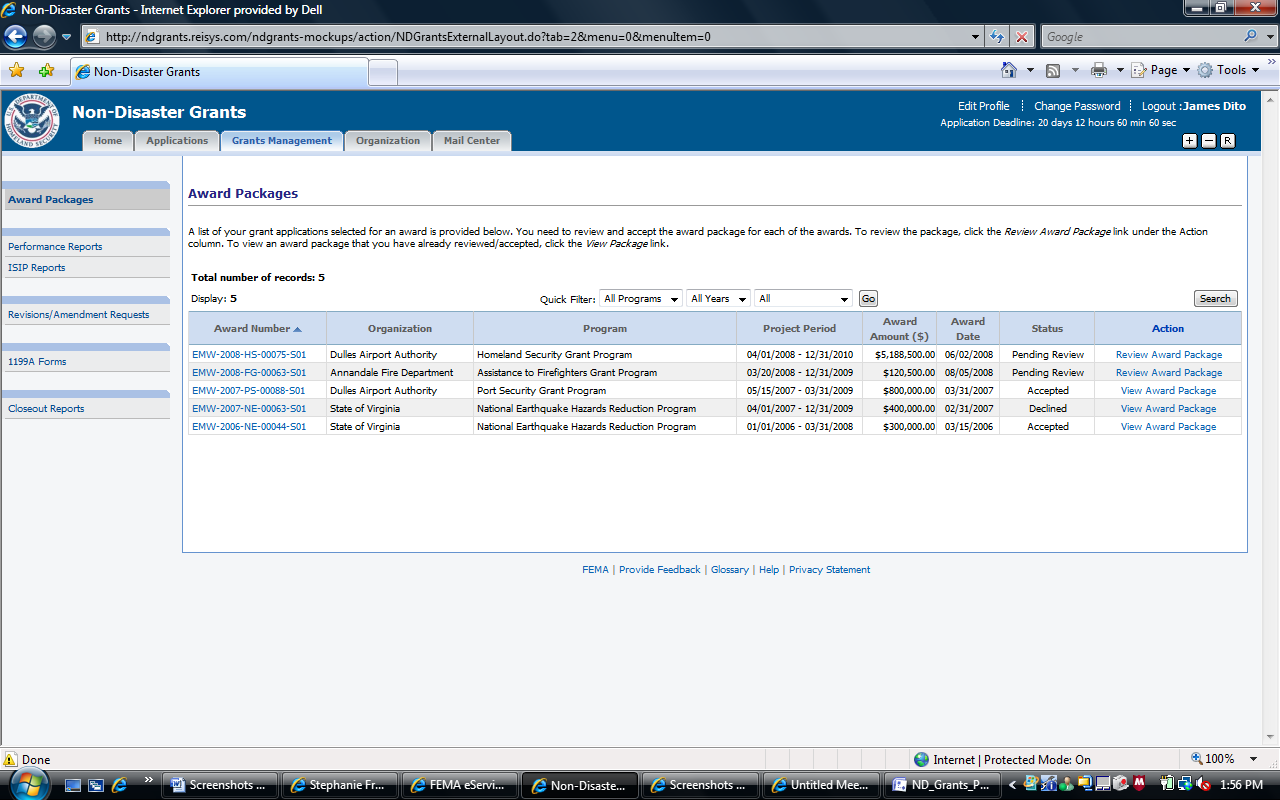
Task: Click the status bar warning icon
Action: pyautogui.click(x=11, y=759)
